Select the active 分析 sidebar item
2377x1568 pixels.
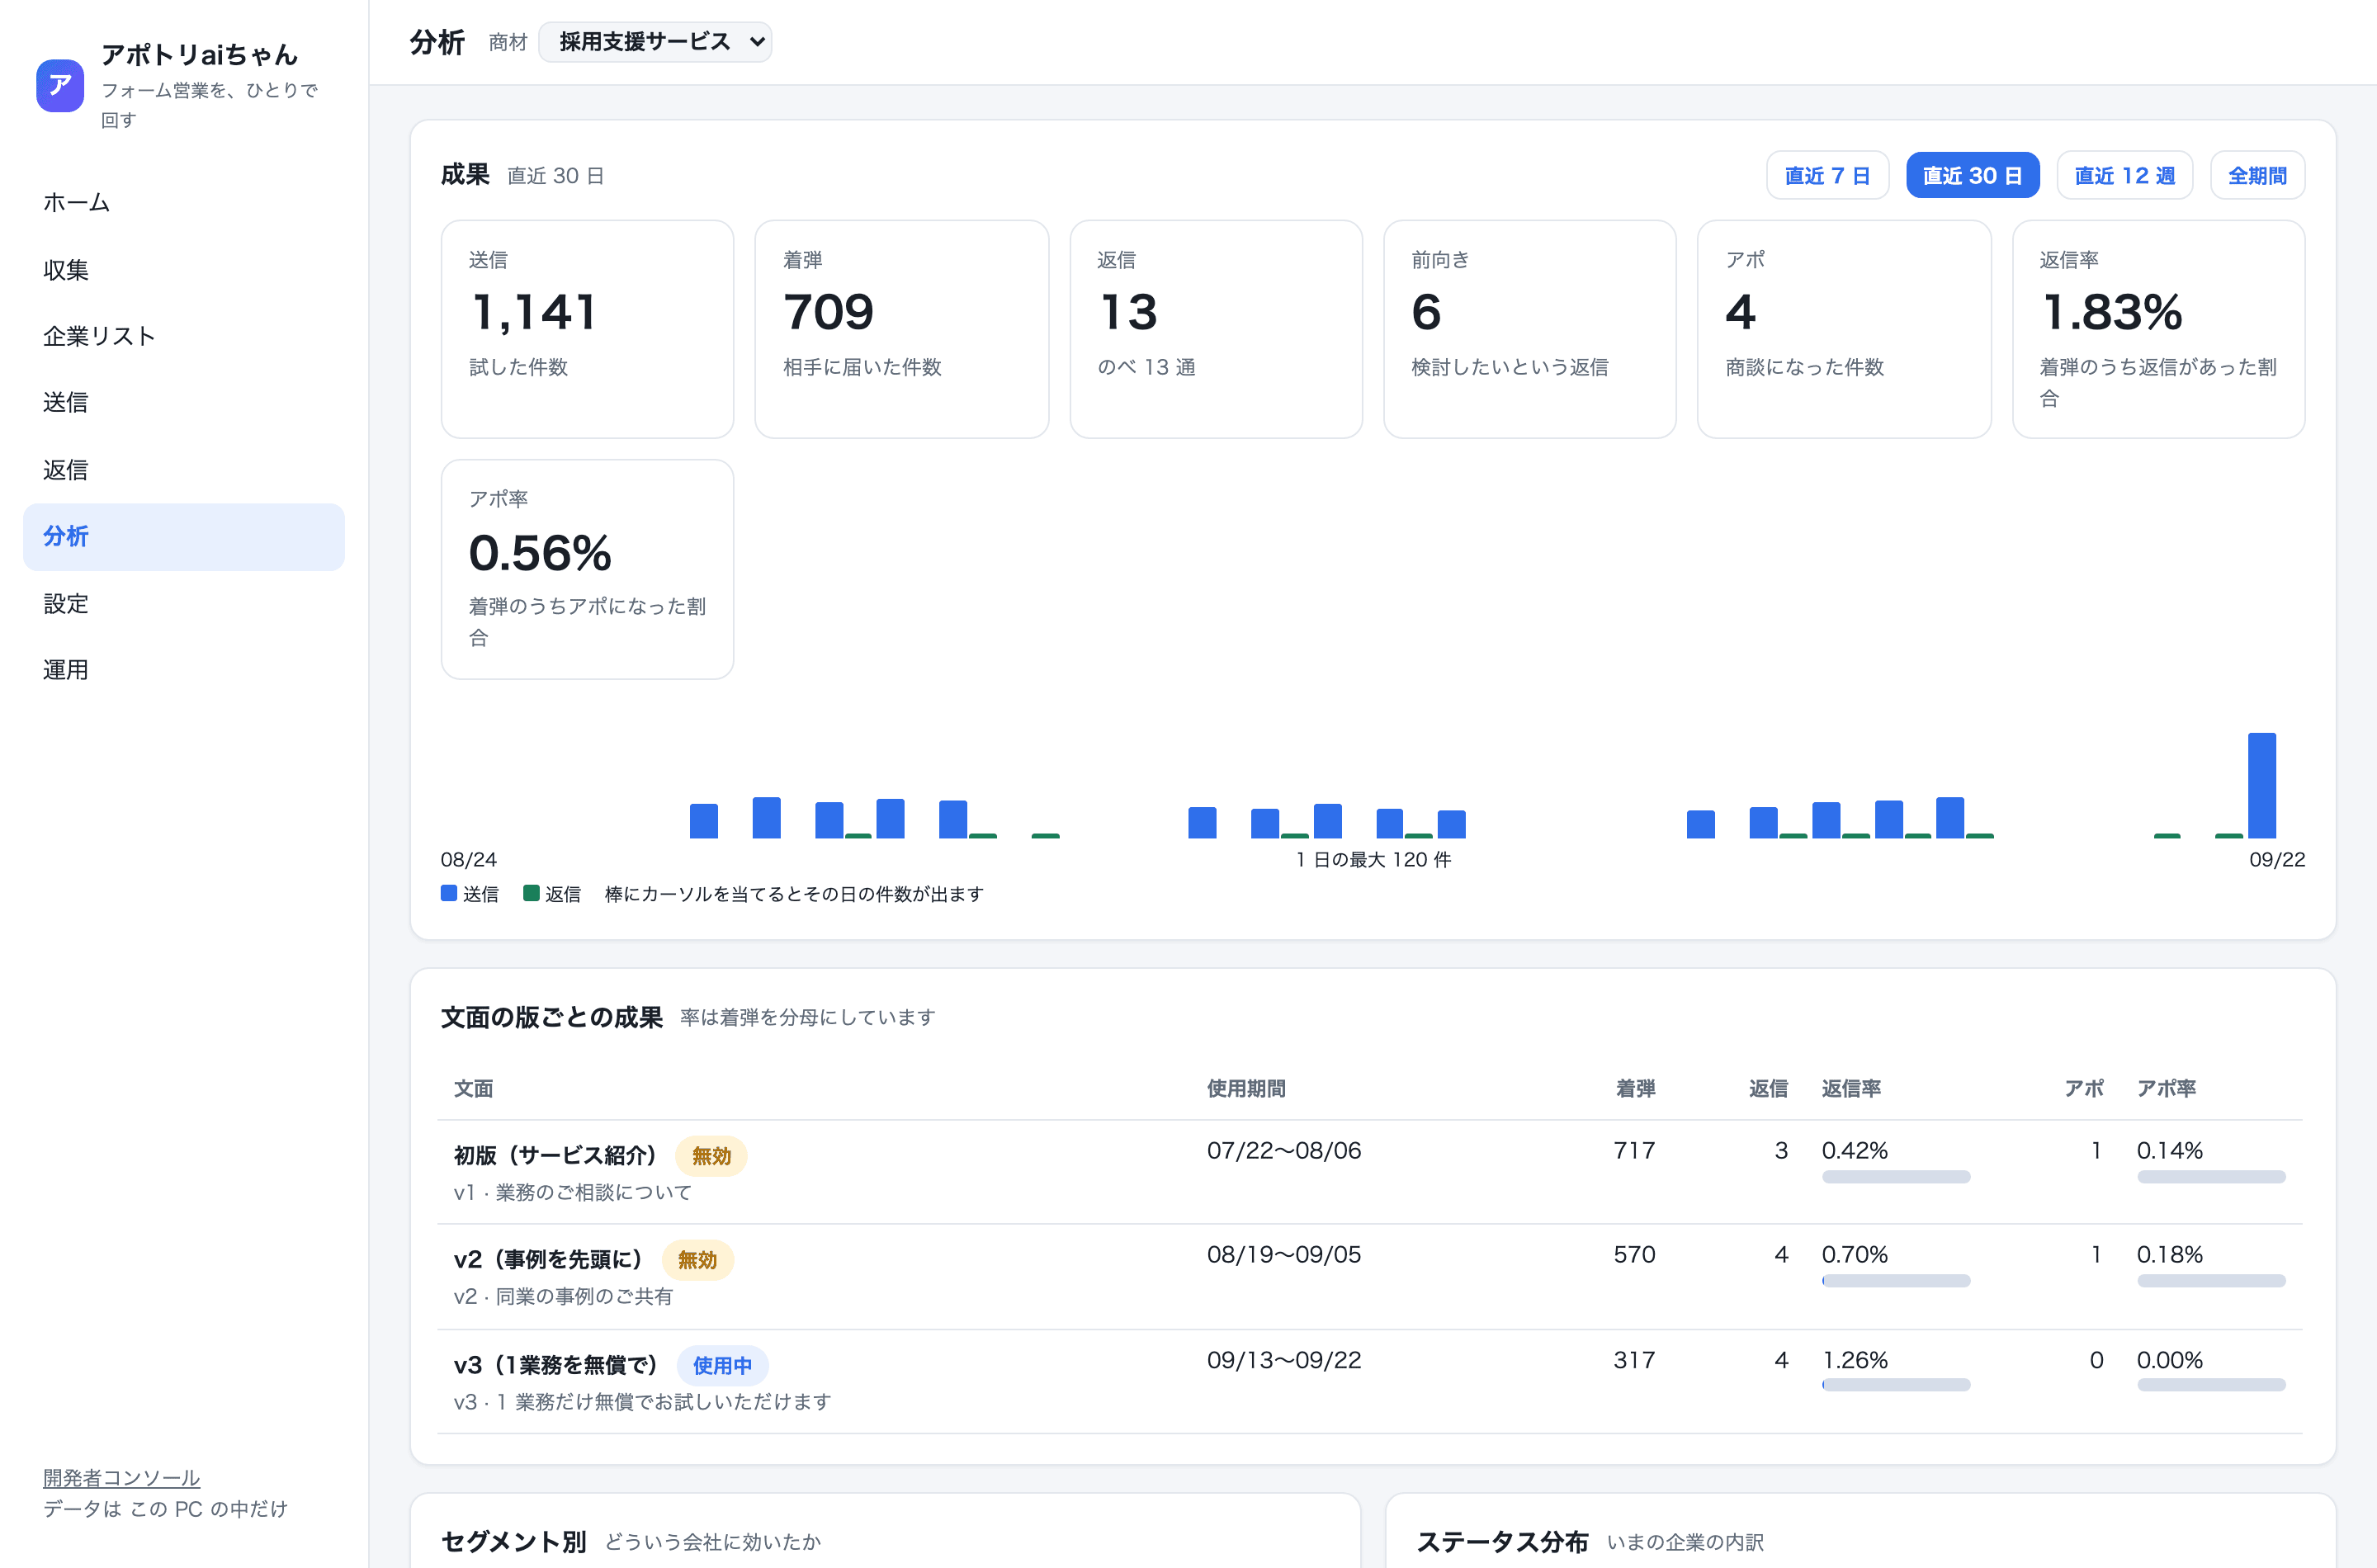point(184,537)
